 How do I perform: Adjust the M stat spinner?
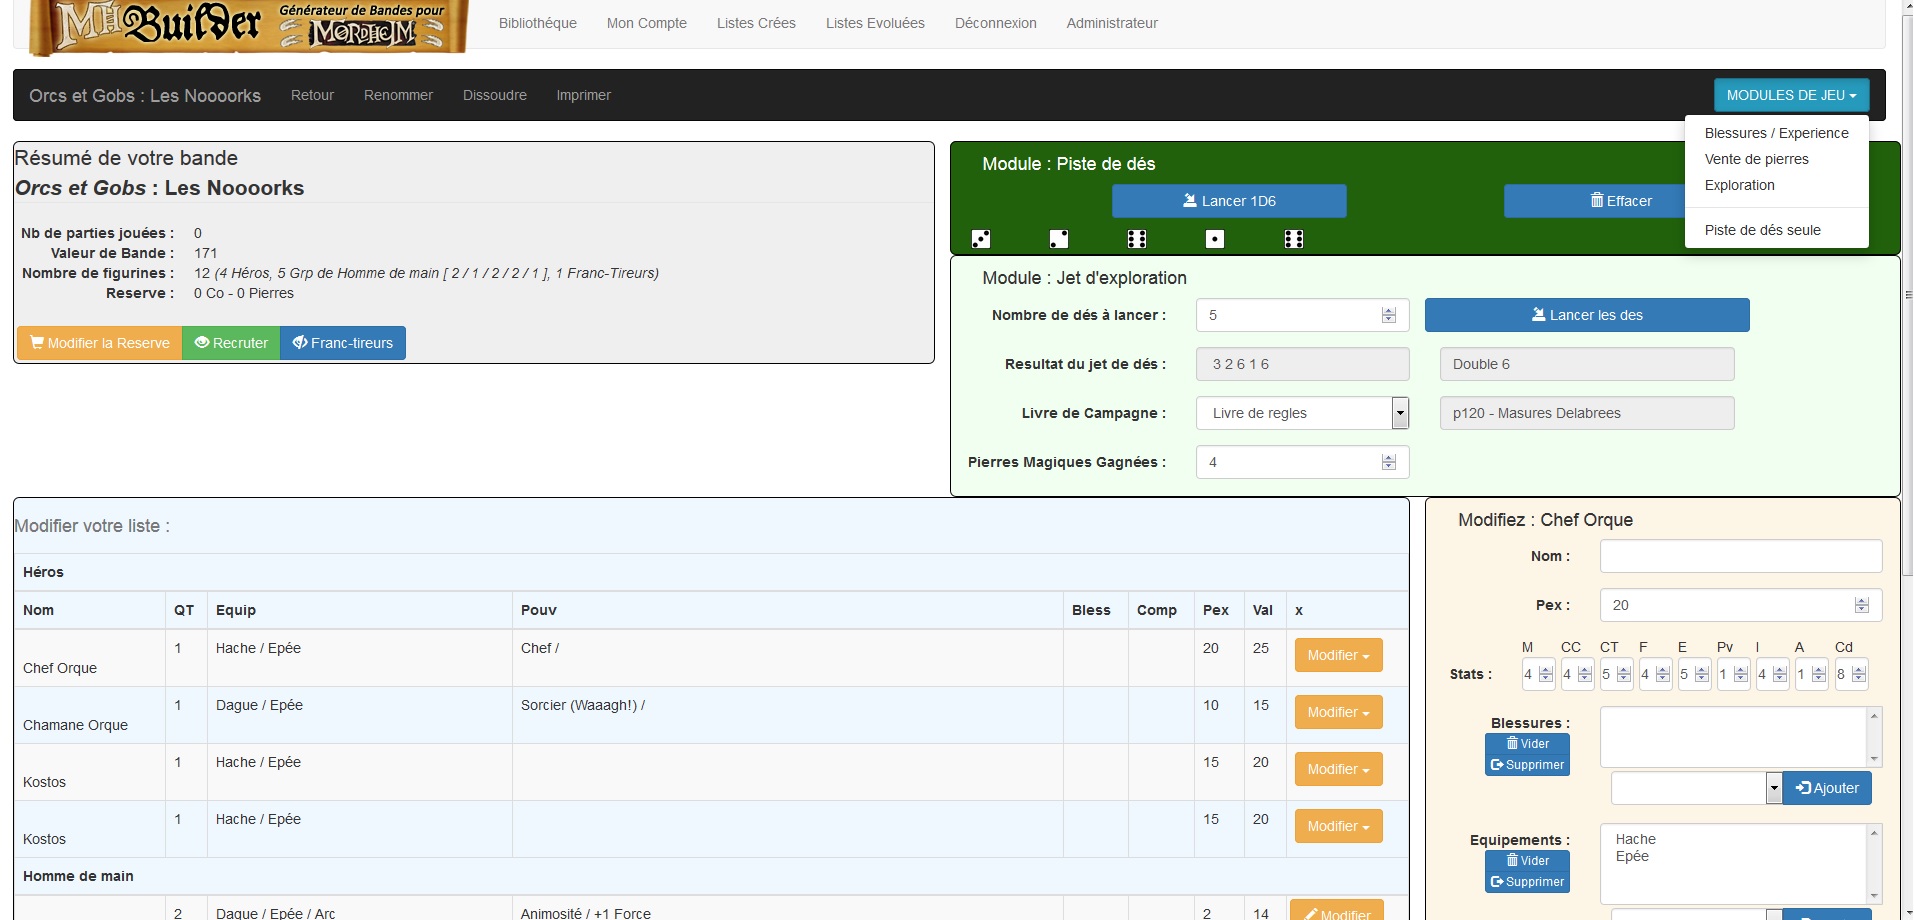[1546, 674]
